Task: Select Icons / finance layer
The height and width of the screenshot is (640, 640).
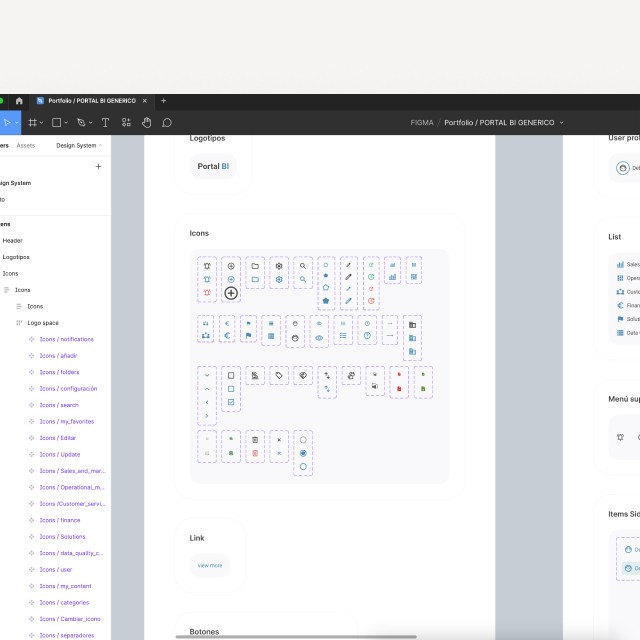Action: click(60, 520)
